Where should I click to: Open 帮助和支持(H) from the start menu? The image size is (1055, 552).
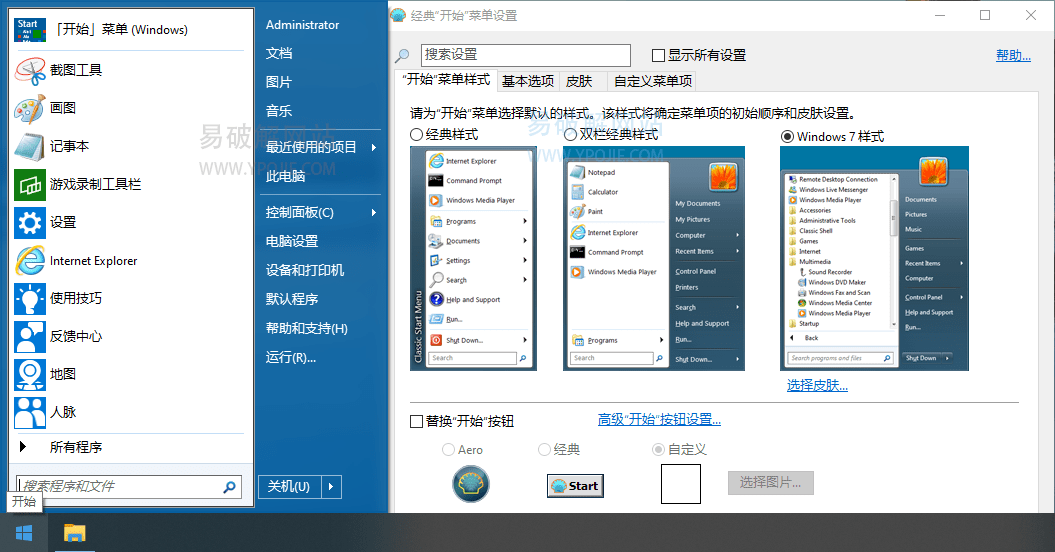307,329
